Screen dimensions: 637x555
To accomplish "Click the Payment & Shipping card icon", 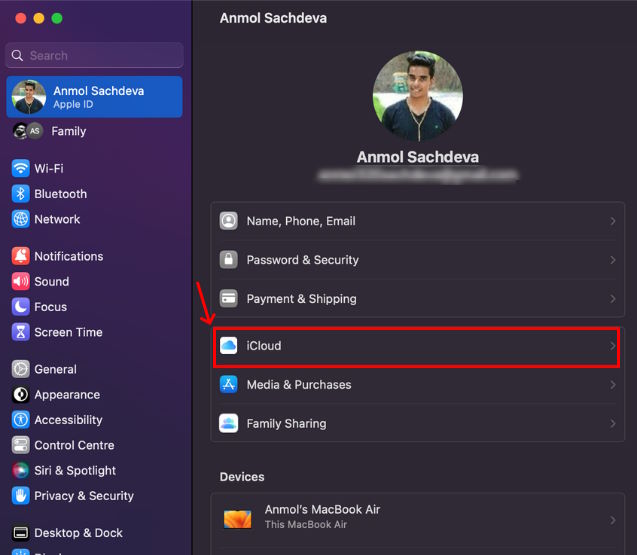I will (228, 299).
